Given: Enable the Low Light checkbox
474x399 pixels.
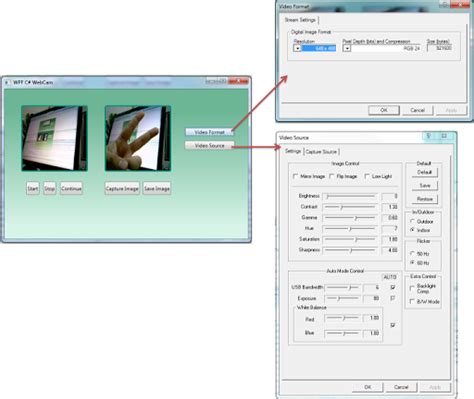Looking at the screenshot, I should 367,176.
